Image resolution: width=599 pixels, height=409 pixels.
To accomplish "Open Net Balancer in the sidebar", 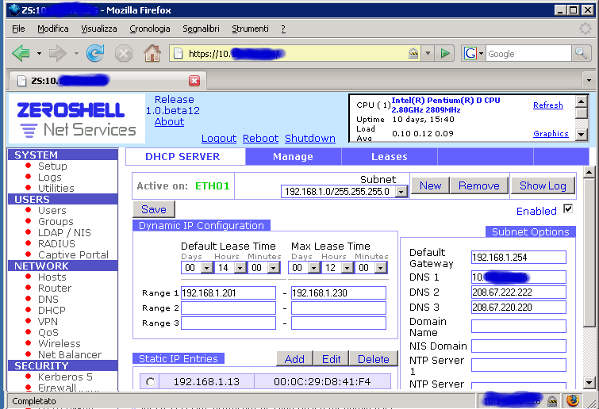I will tap(70, 355).
